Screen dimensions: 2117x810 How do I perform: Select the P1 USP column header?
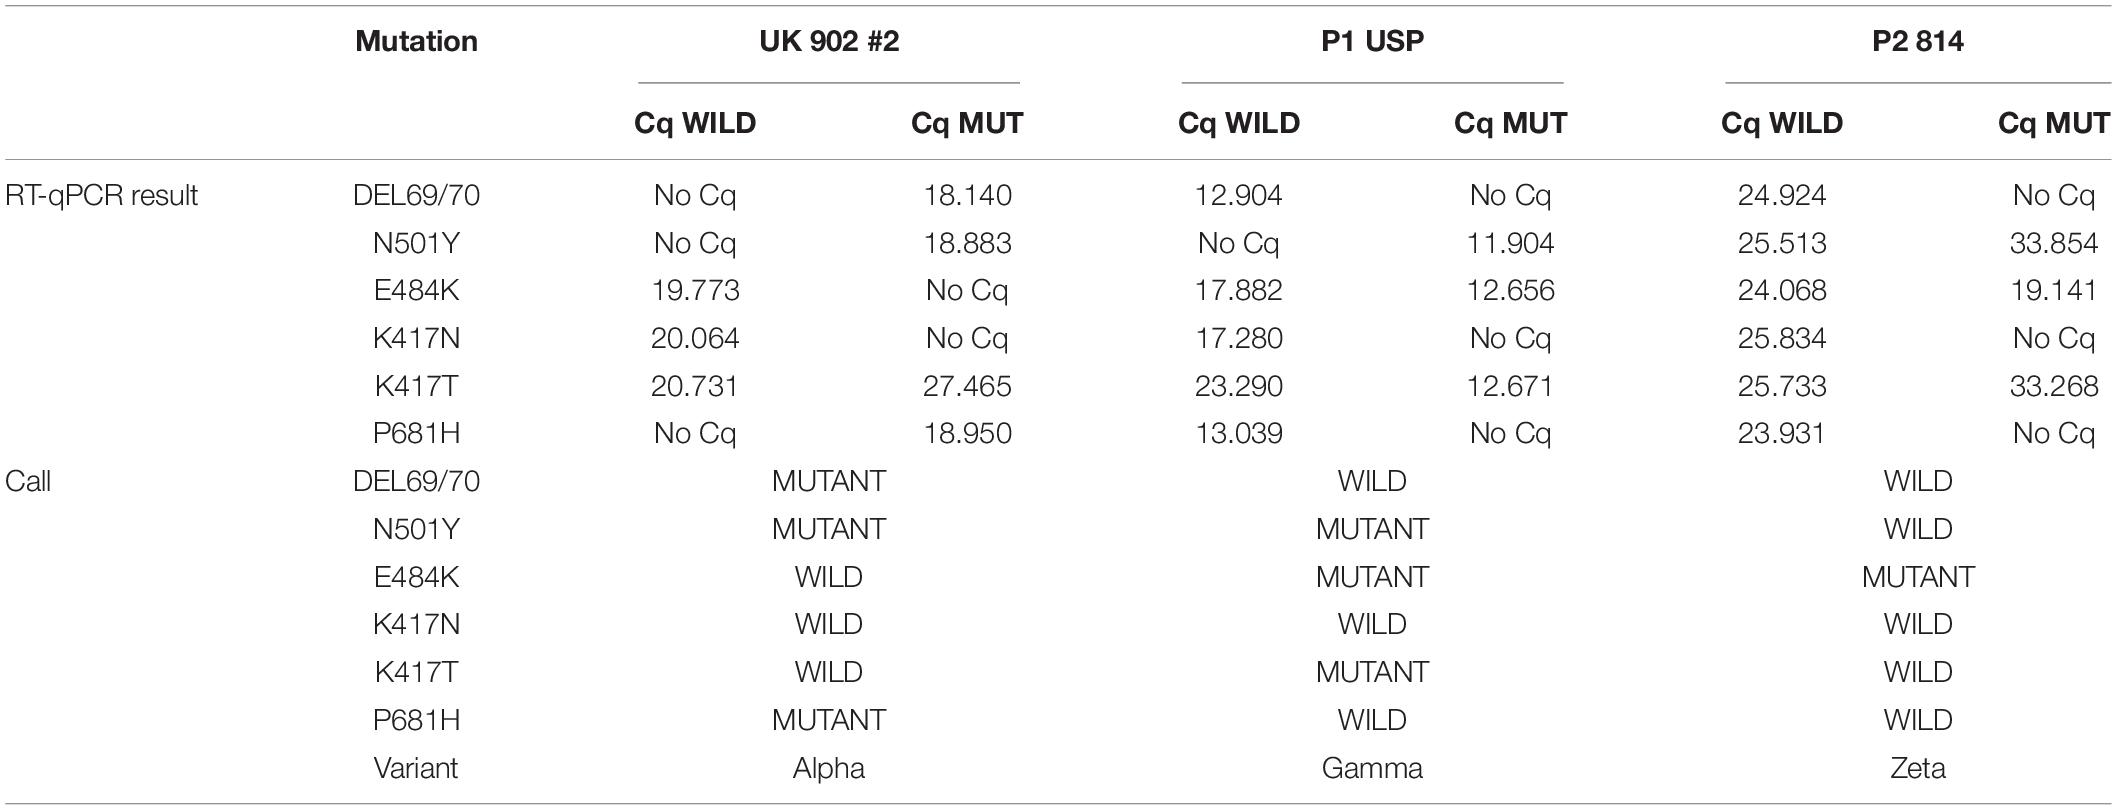1372,41
